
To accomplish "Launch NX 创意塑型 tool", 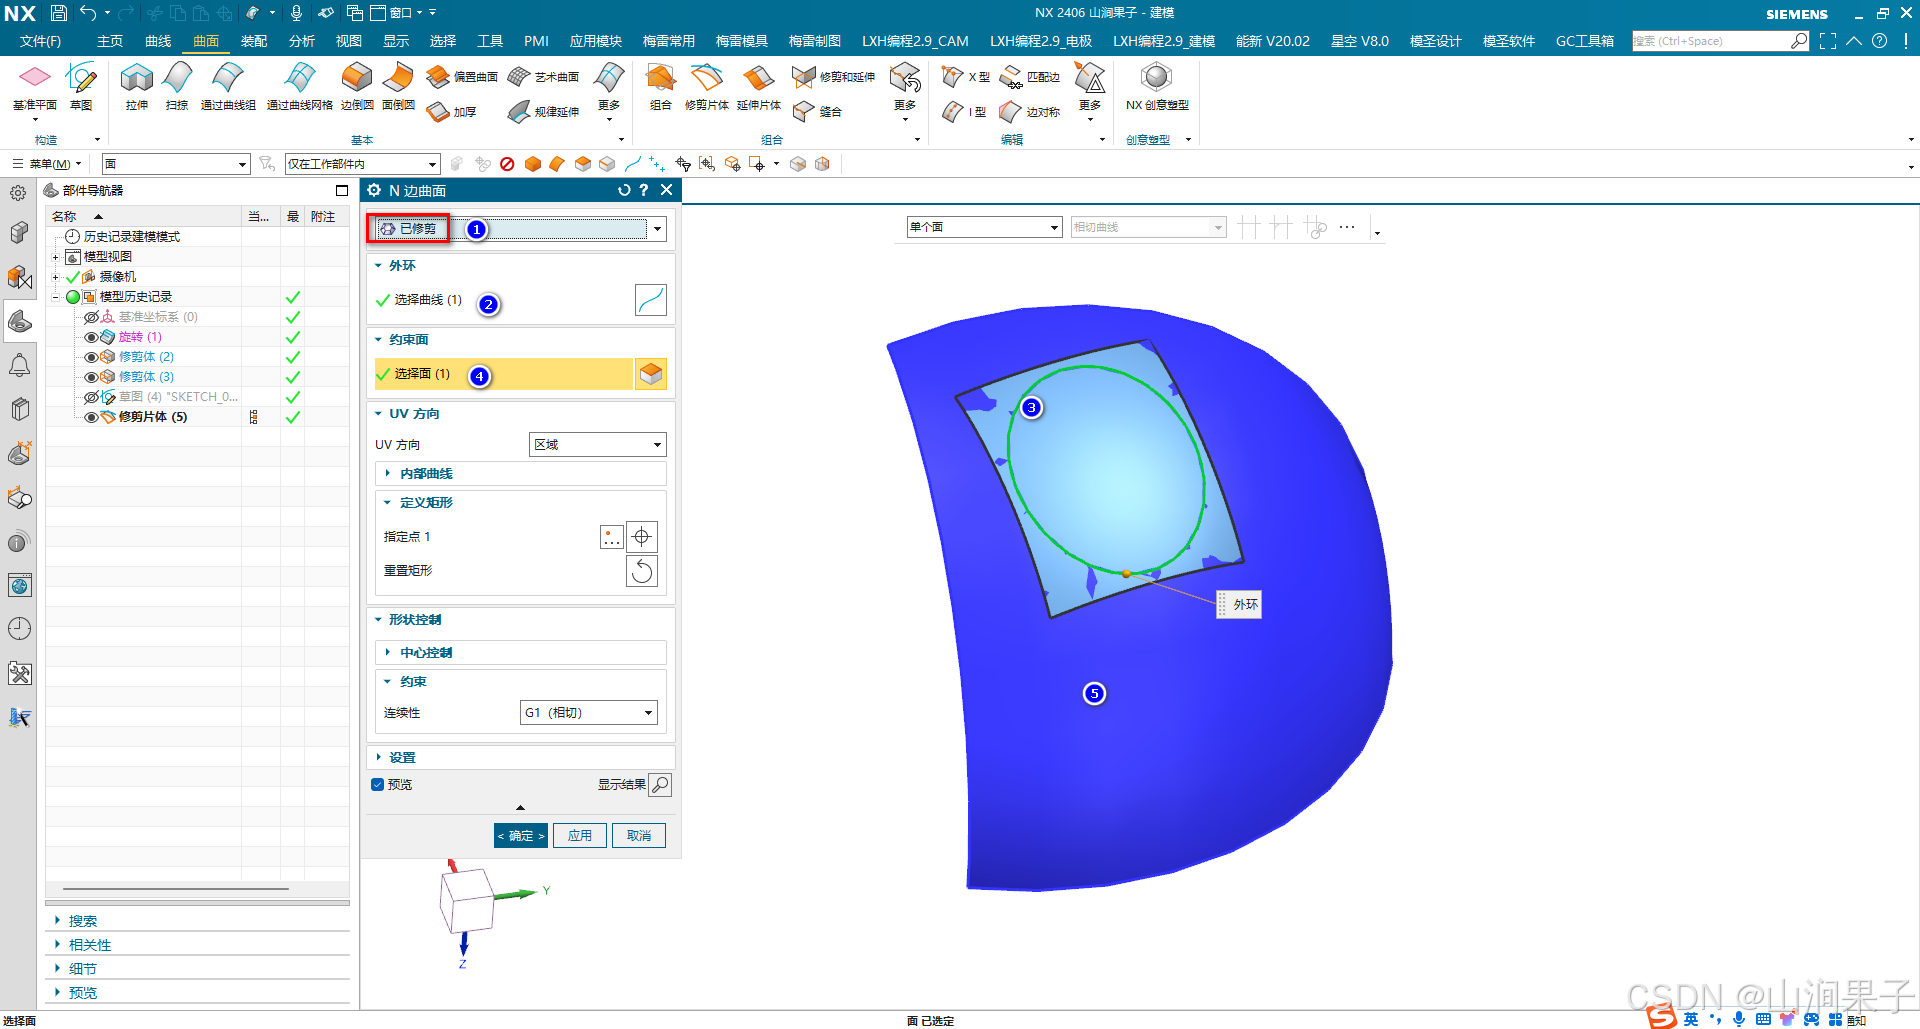I will pyautogui.click(x=1157, y=87).
